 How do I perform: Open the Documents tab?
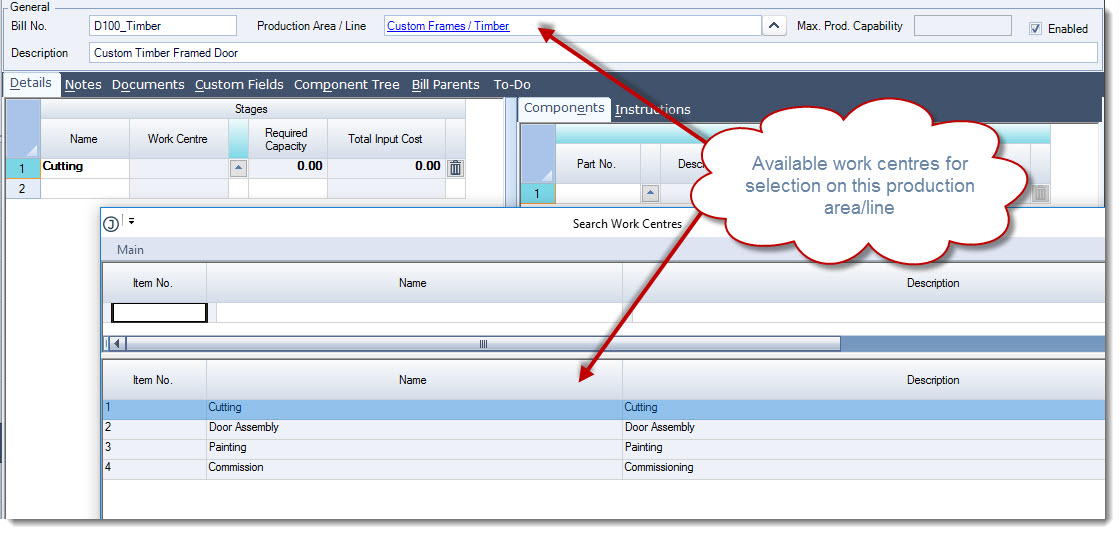(148, 84)
